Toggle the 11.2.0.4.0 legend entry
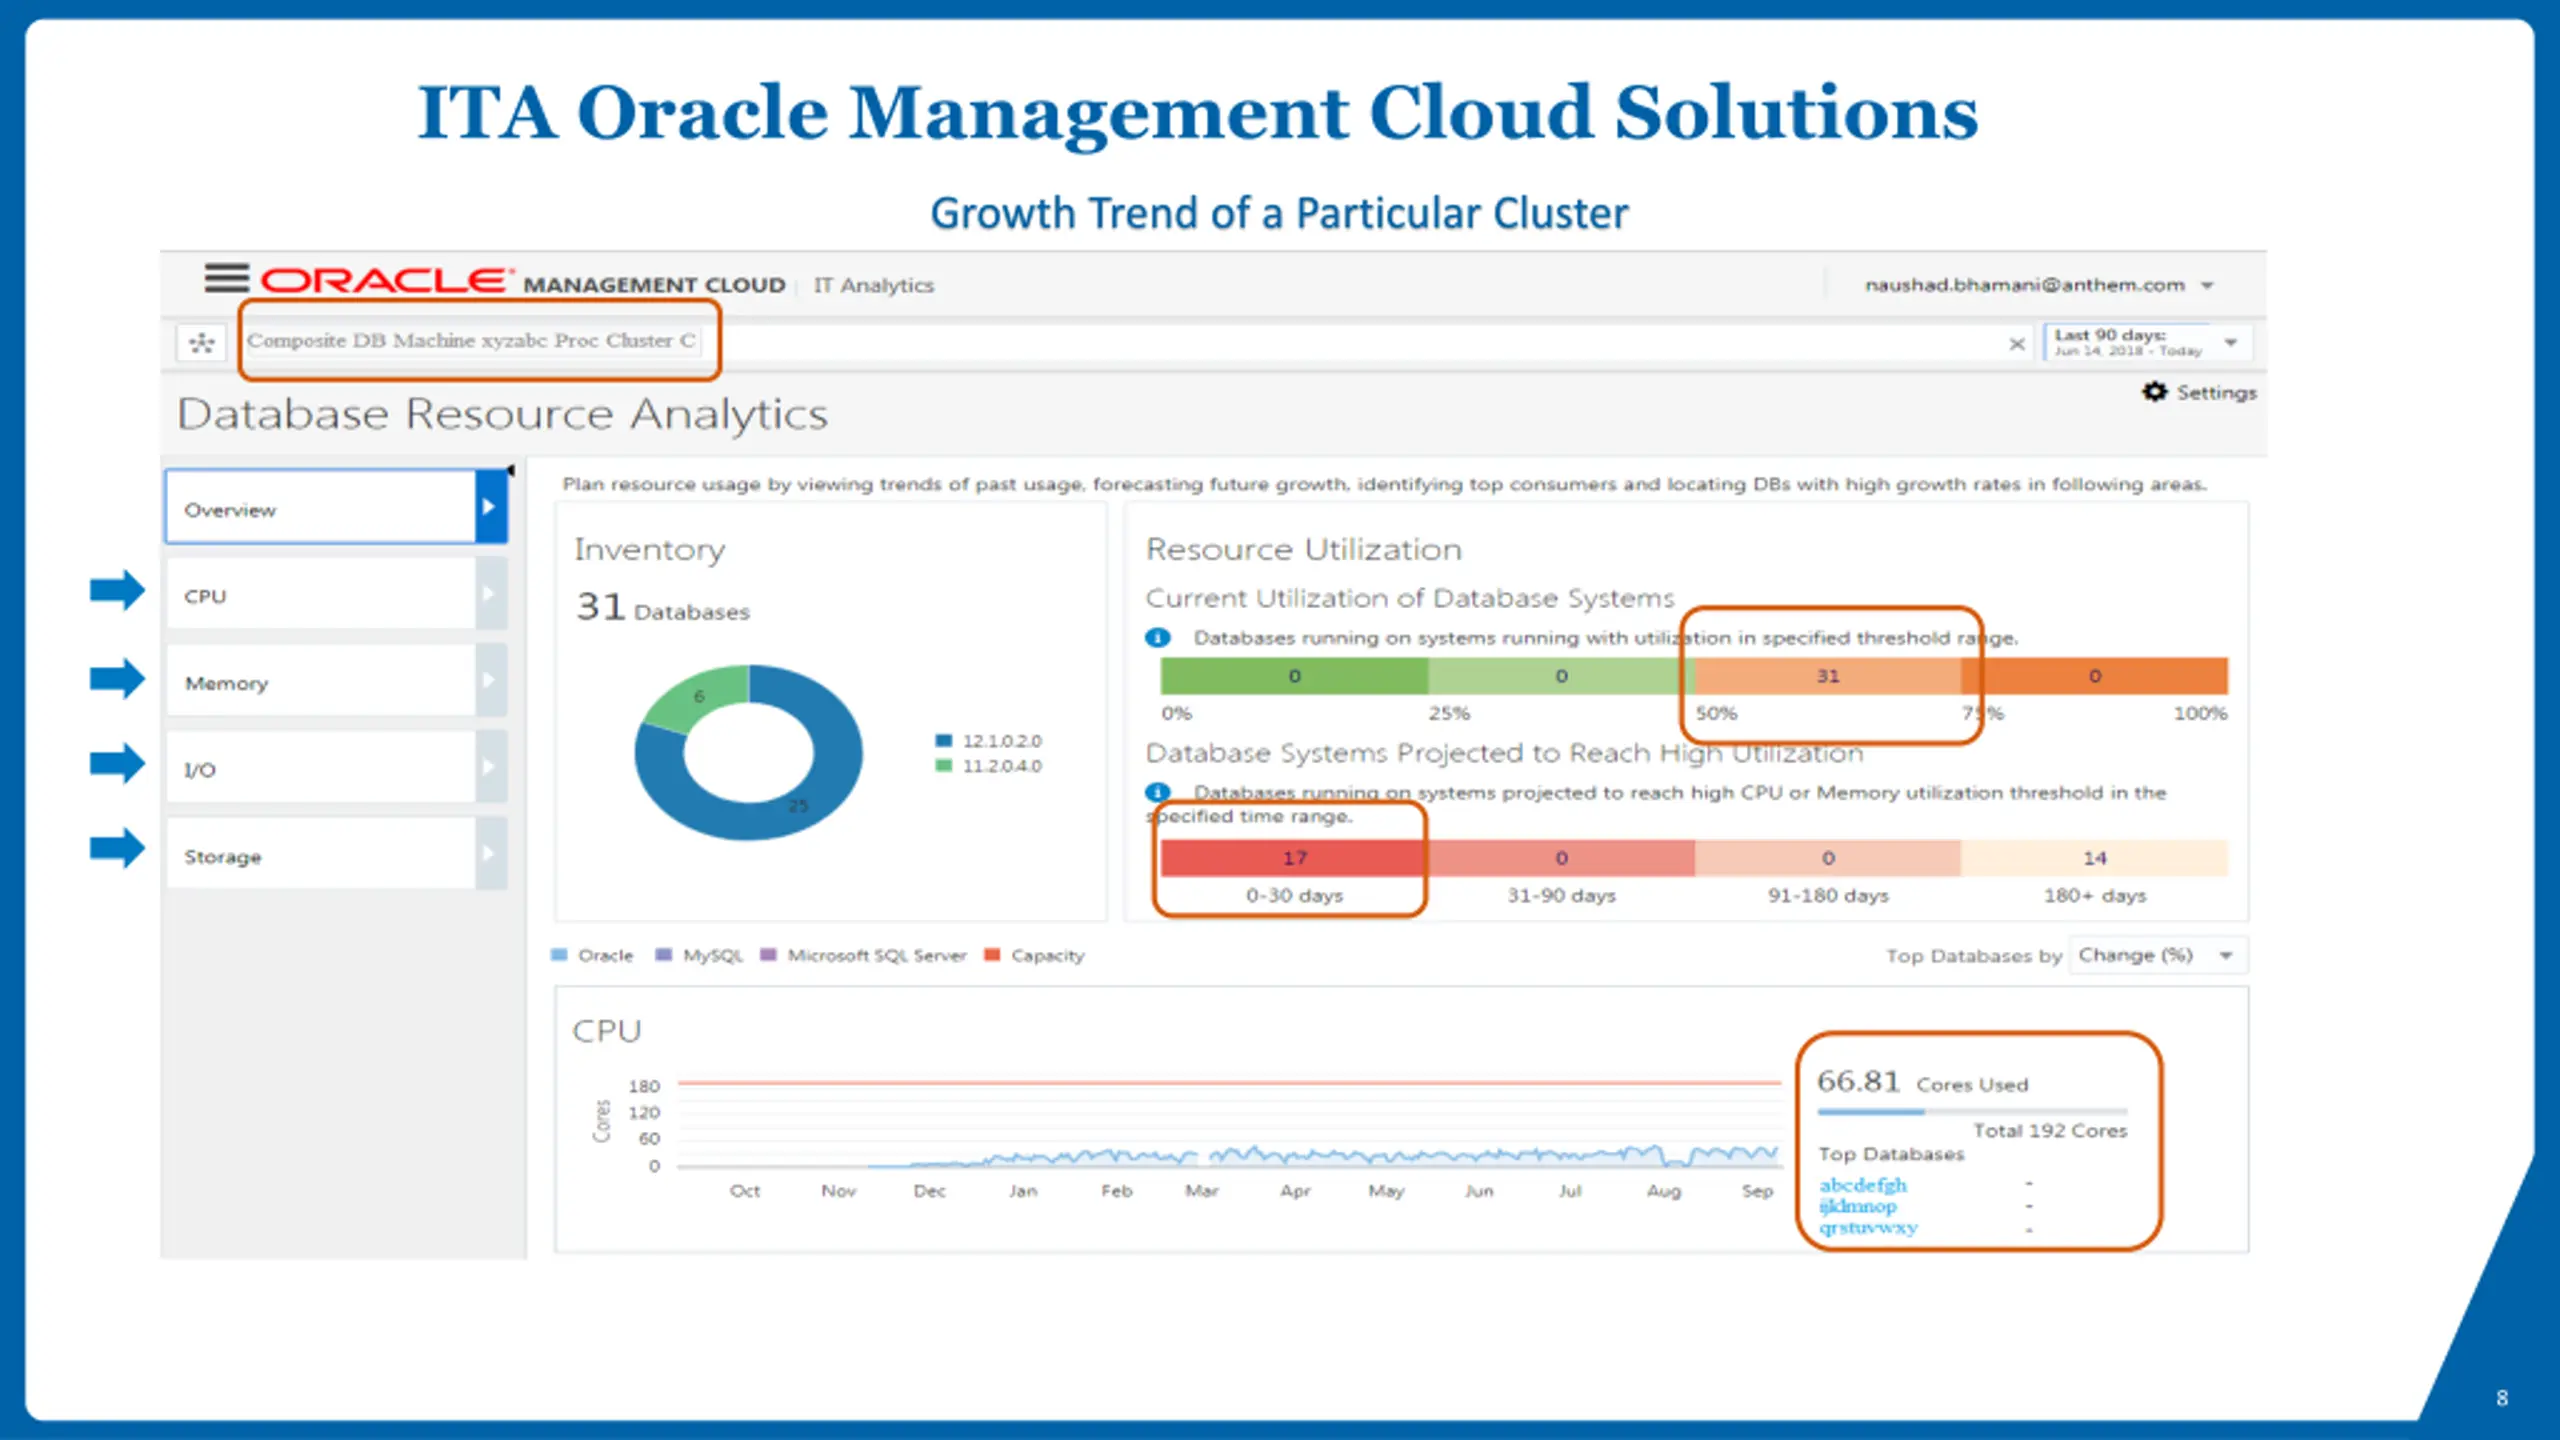The width and height of the screenshot is (2560, 1440). [988, 766]
